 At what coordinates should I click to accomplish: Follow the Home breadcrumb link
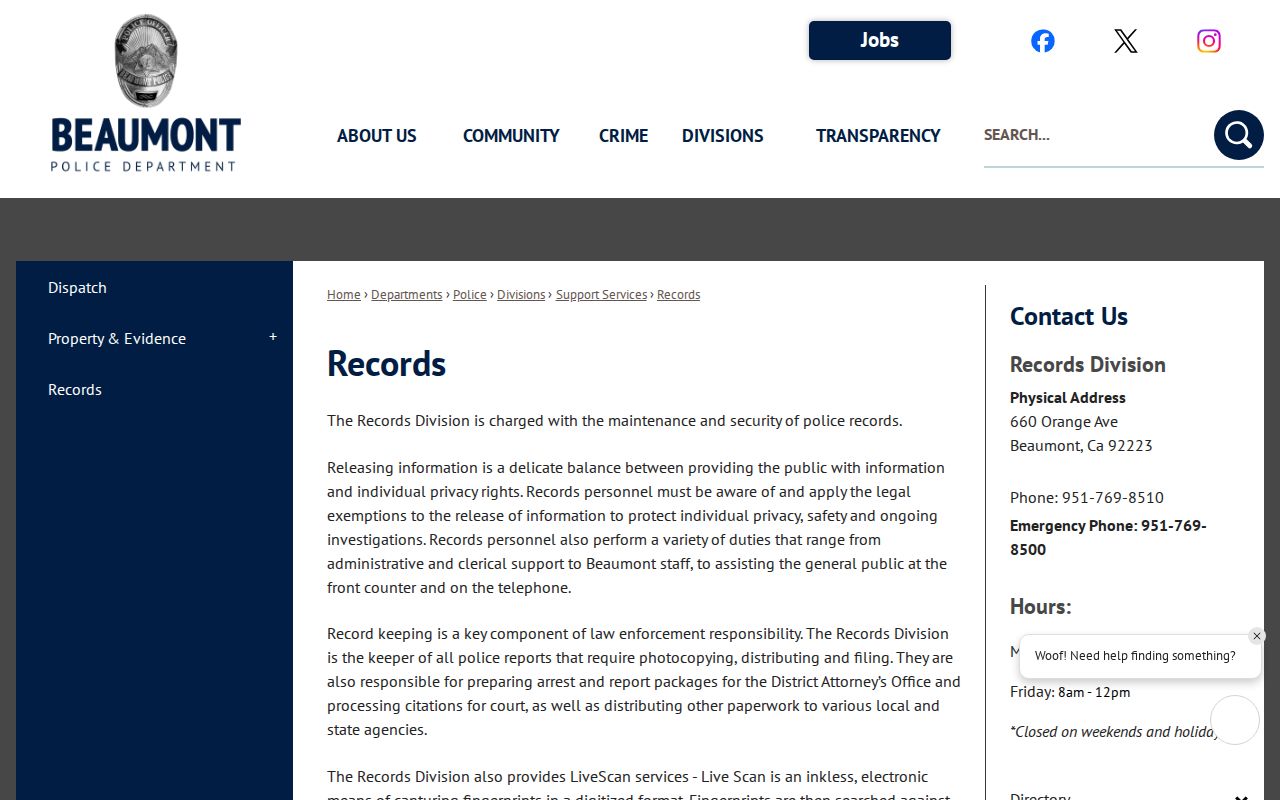pos(344,295)
